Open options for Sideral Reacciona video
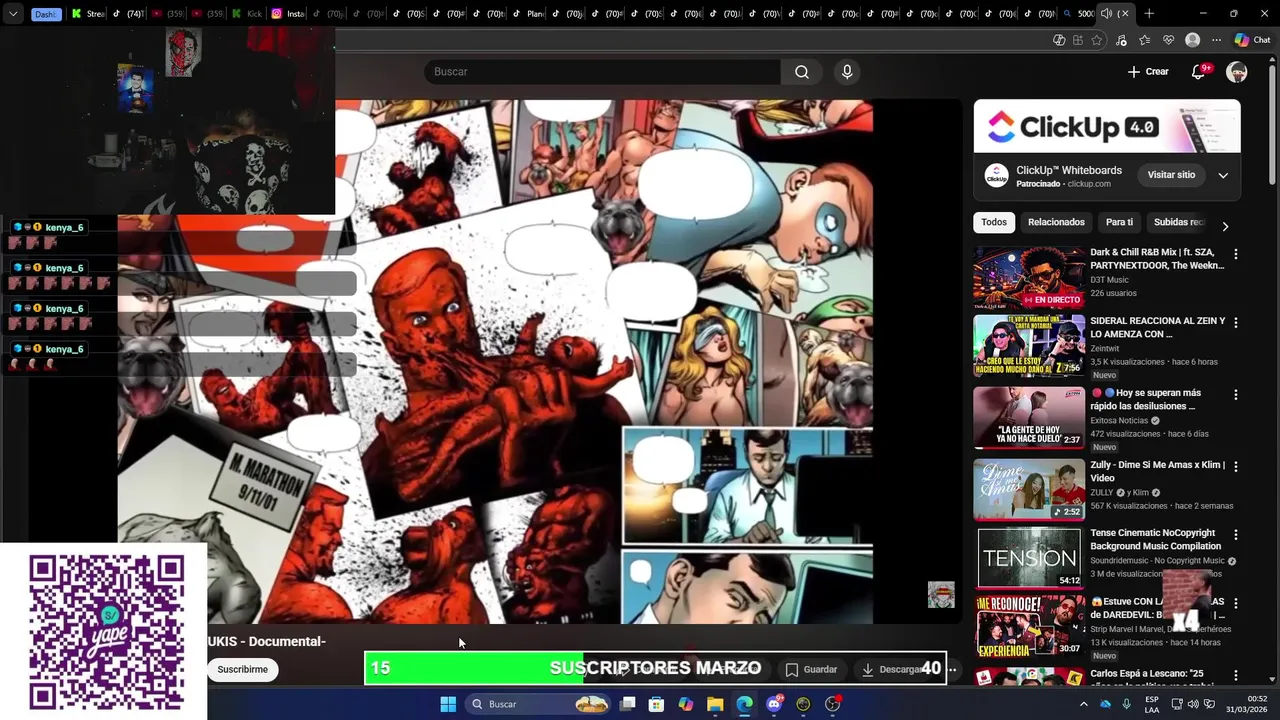This screenshot has width=1280, height=720. coord(1235,323)
